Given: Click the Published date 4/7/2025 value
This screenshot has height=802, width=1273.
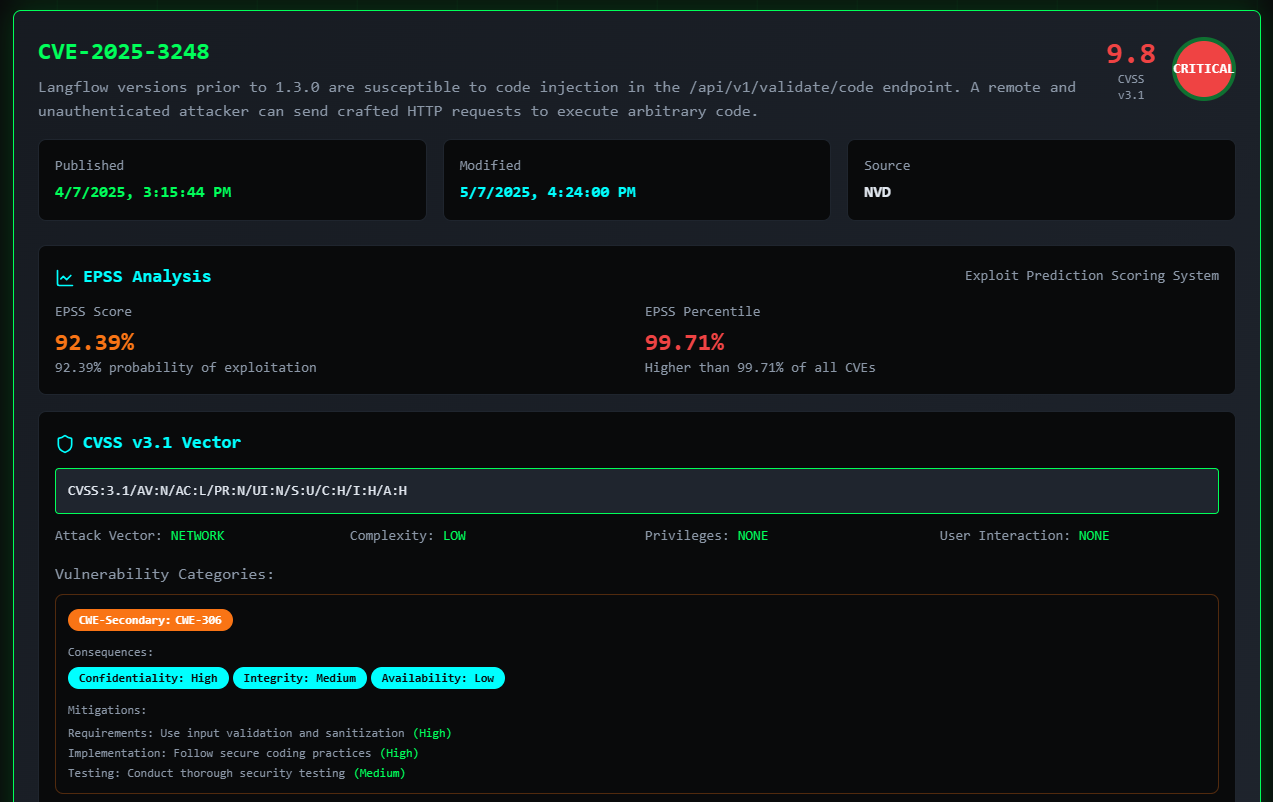Looking at the screenshot, I should point(143,192).
